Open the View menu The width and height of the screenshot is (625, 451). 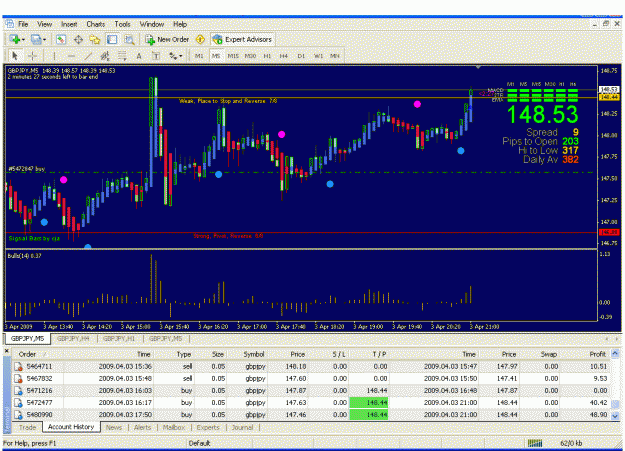point(45,24)
